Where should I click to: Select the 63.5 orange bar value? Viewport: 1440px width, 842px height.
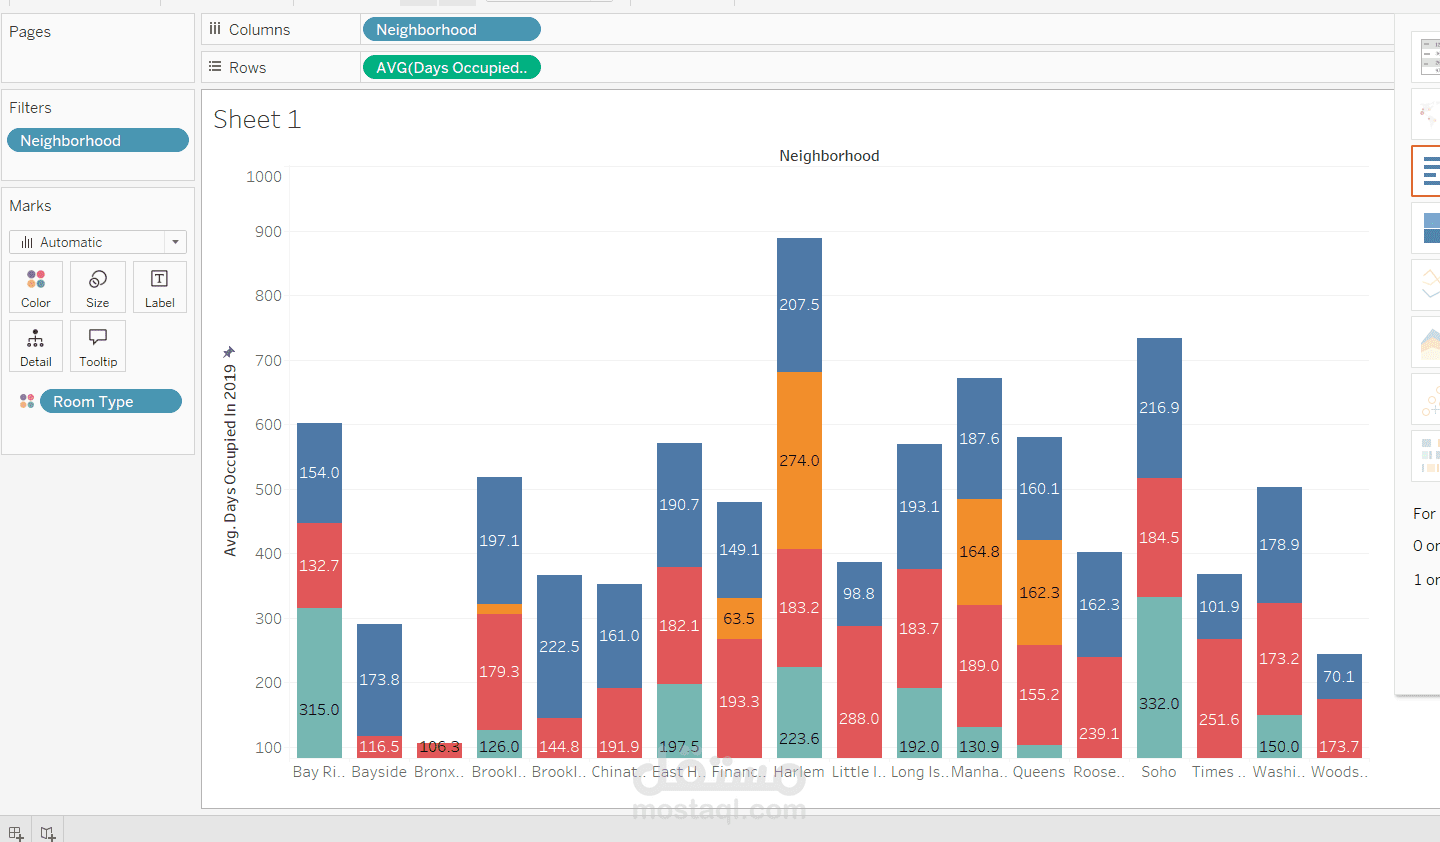[739, 619]
